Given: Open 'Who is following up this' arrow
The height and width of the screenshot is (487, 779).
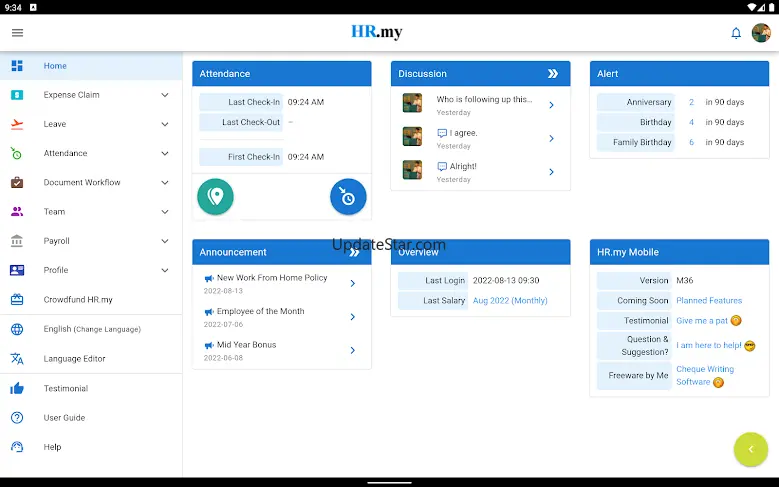Looking at the screenshot, I should point(551,105).
